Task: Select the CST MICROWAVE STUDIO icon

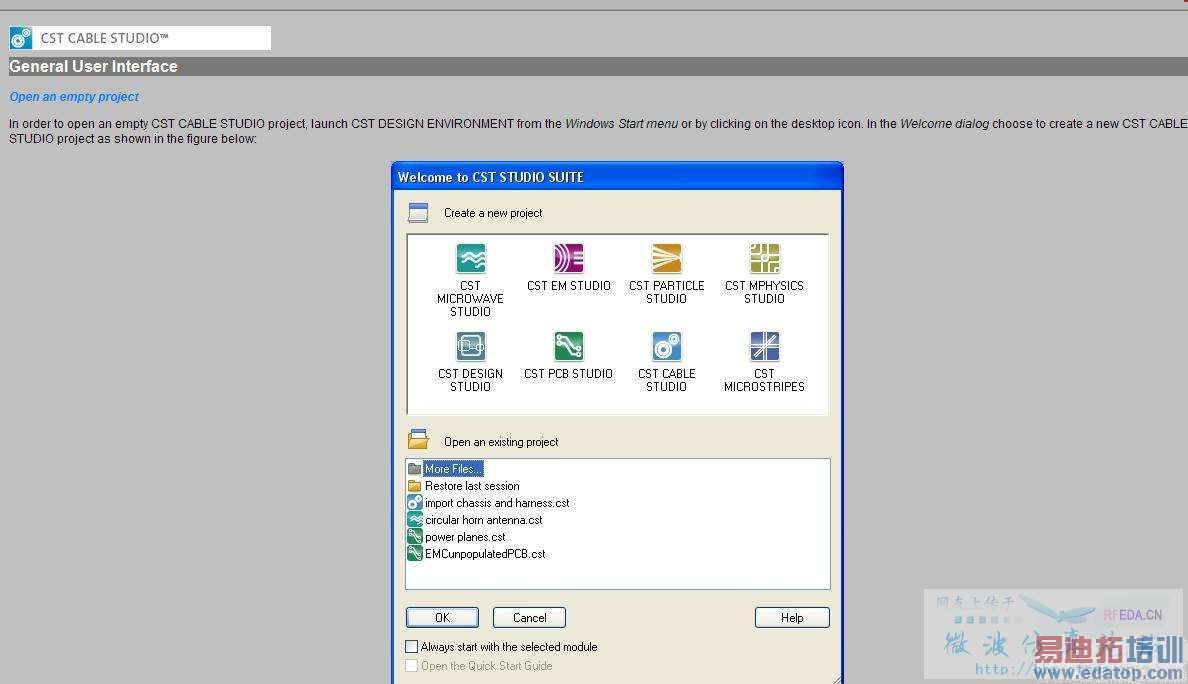Action: click(x=471, y=258)
